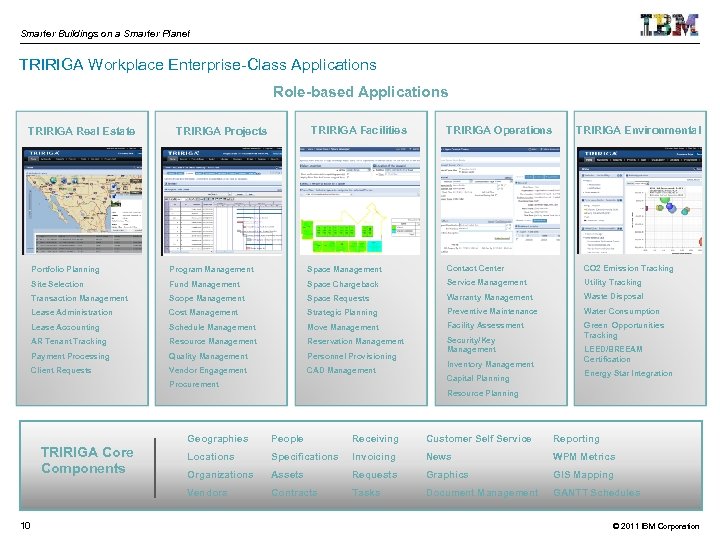Click the 'Role-based Applications' subtitle

[360, 92]
